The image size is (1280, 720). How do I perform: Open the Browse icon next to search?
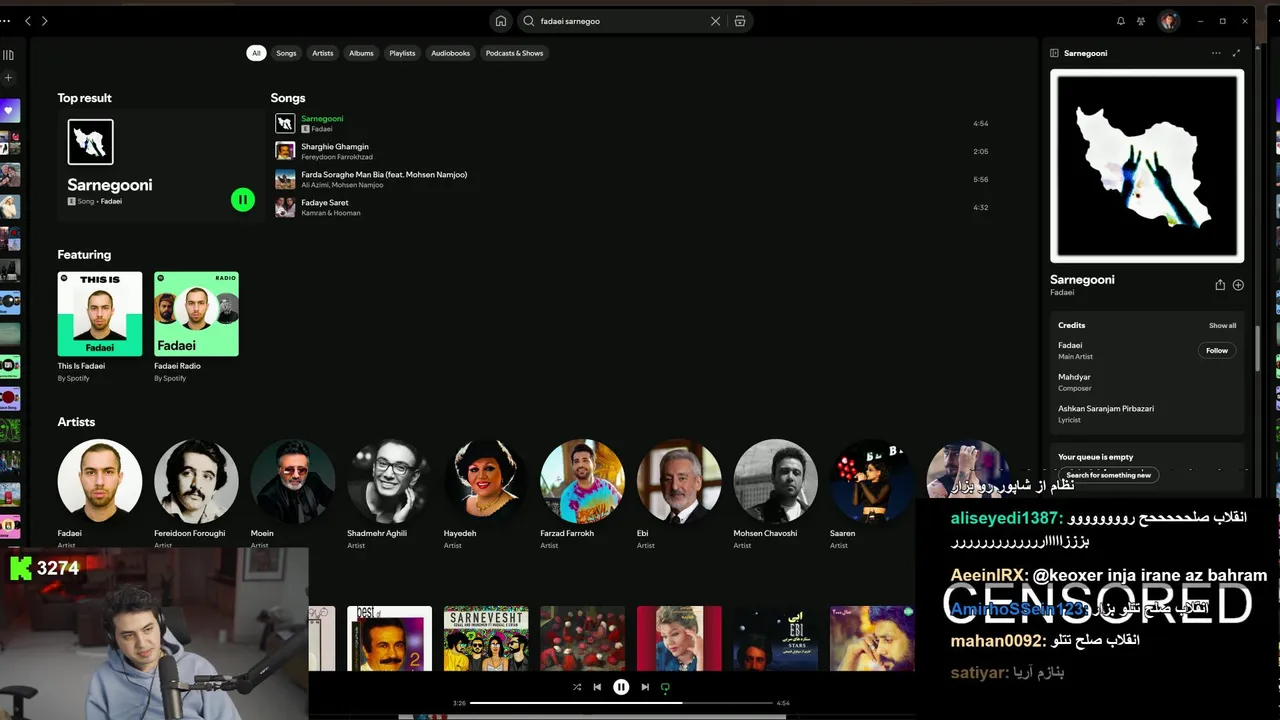(x=740, y=21)
